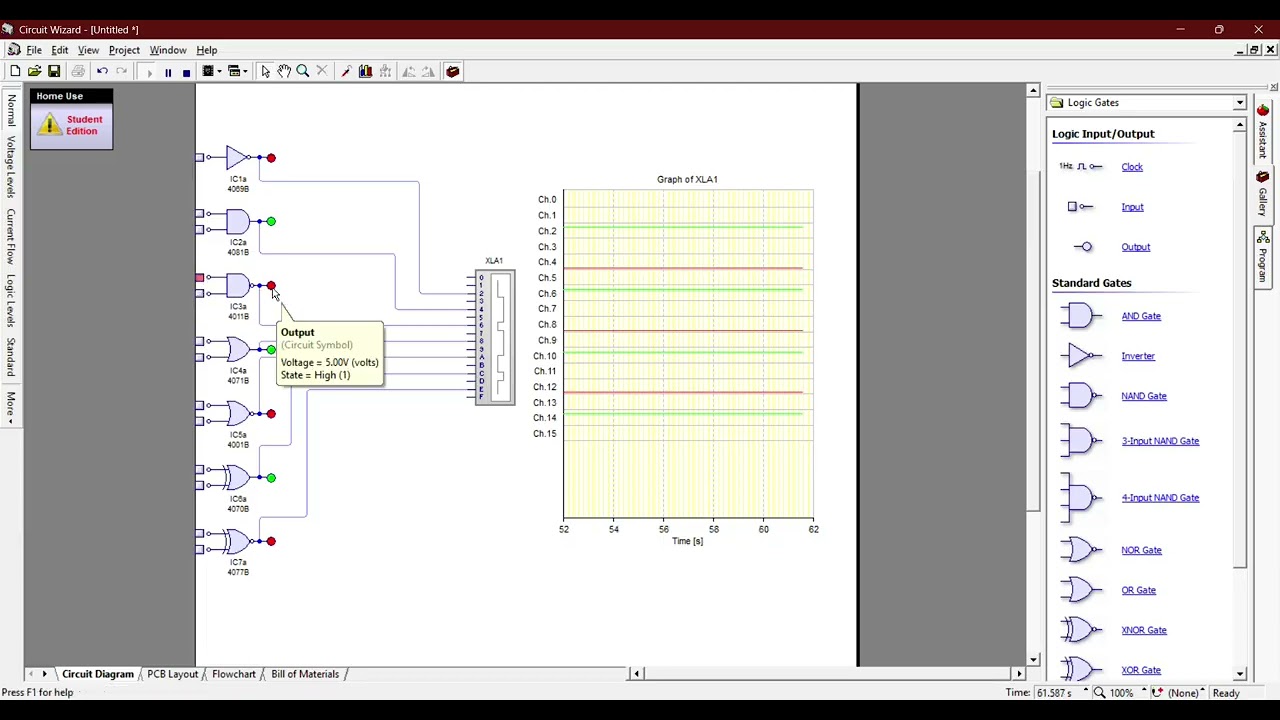
Task: Click the Inverter link
Action: click(1138, 356)
